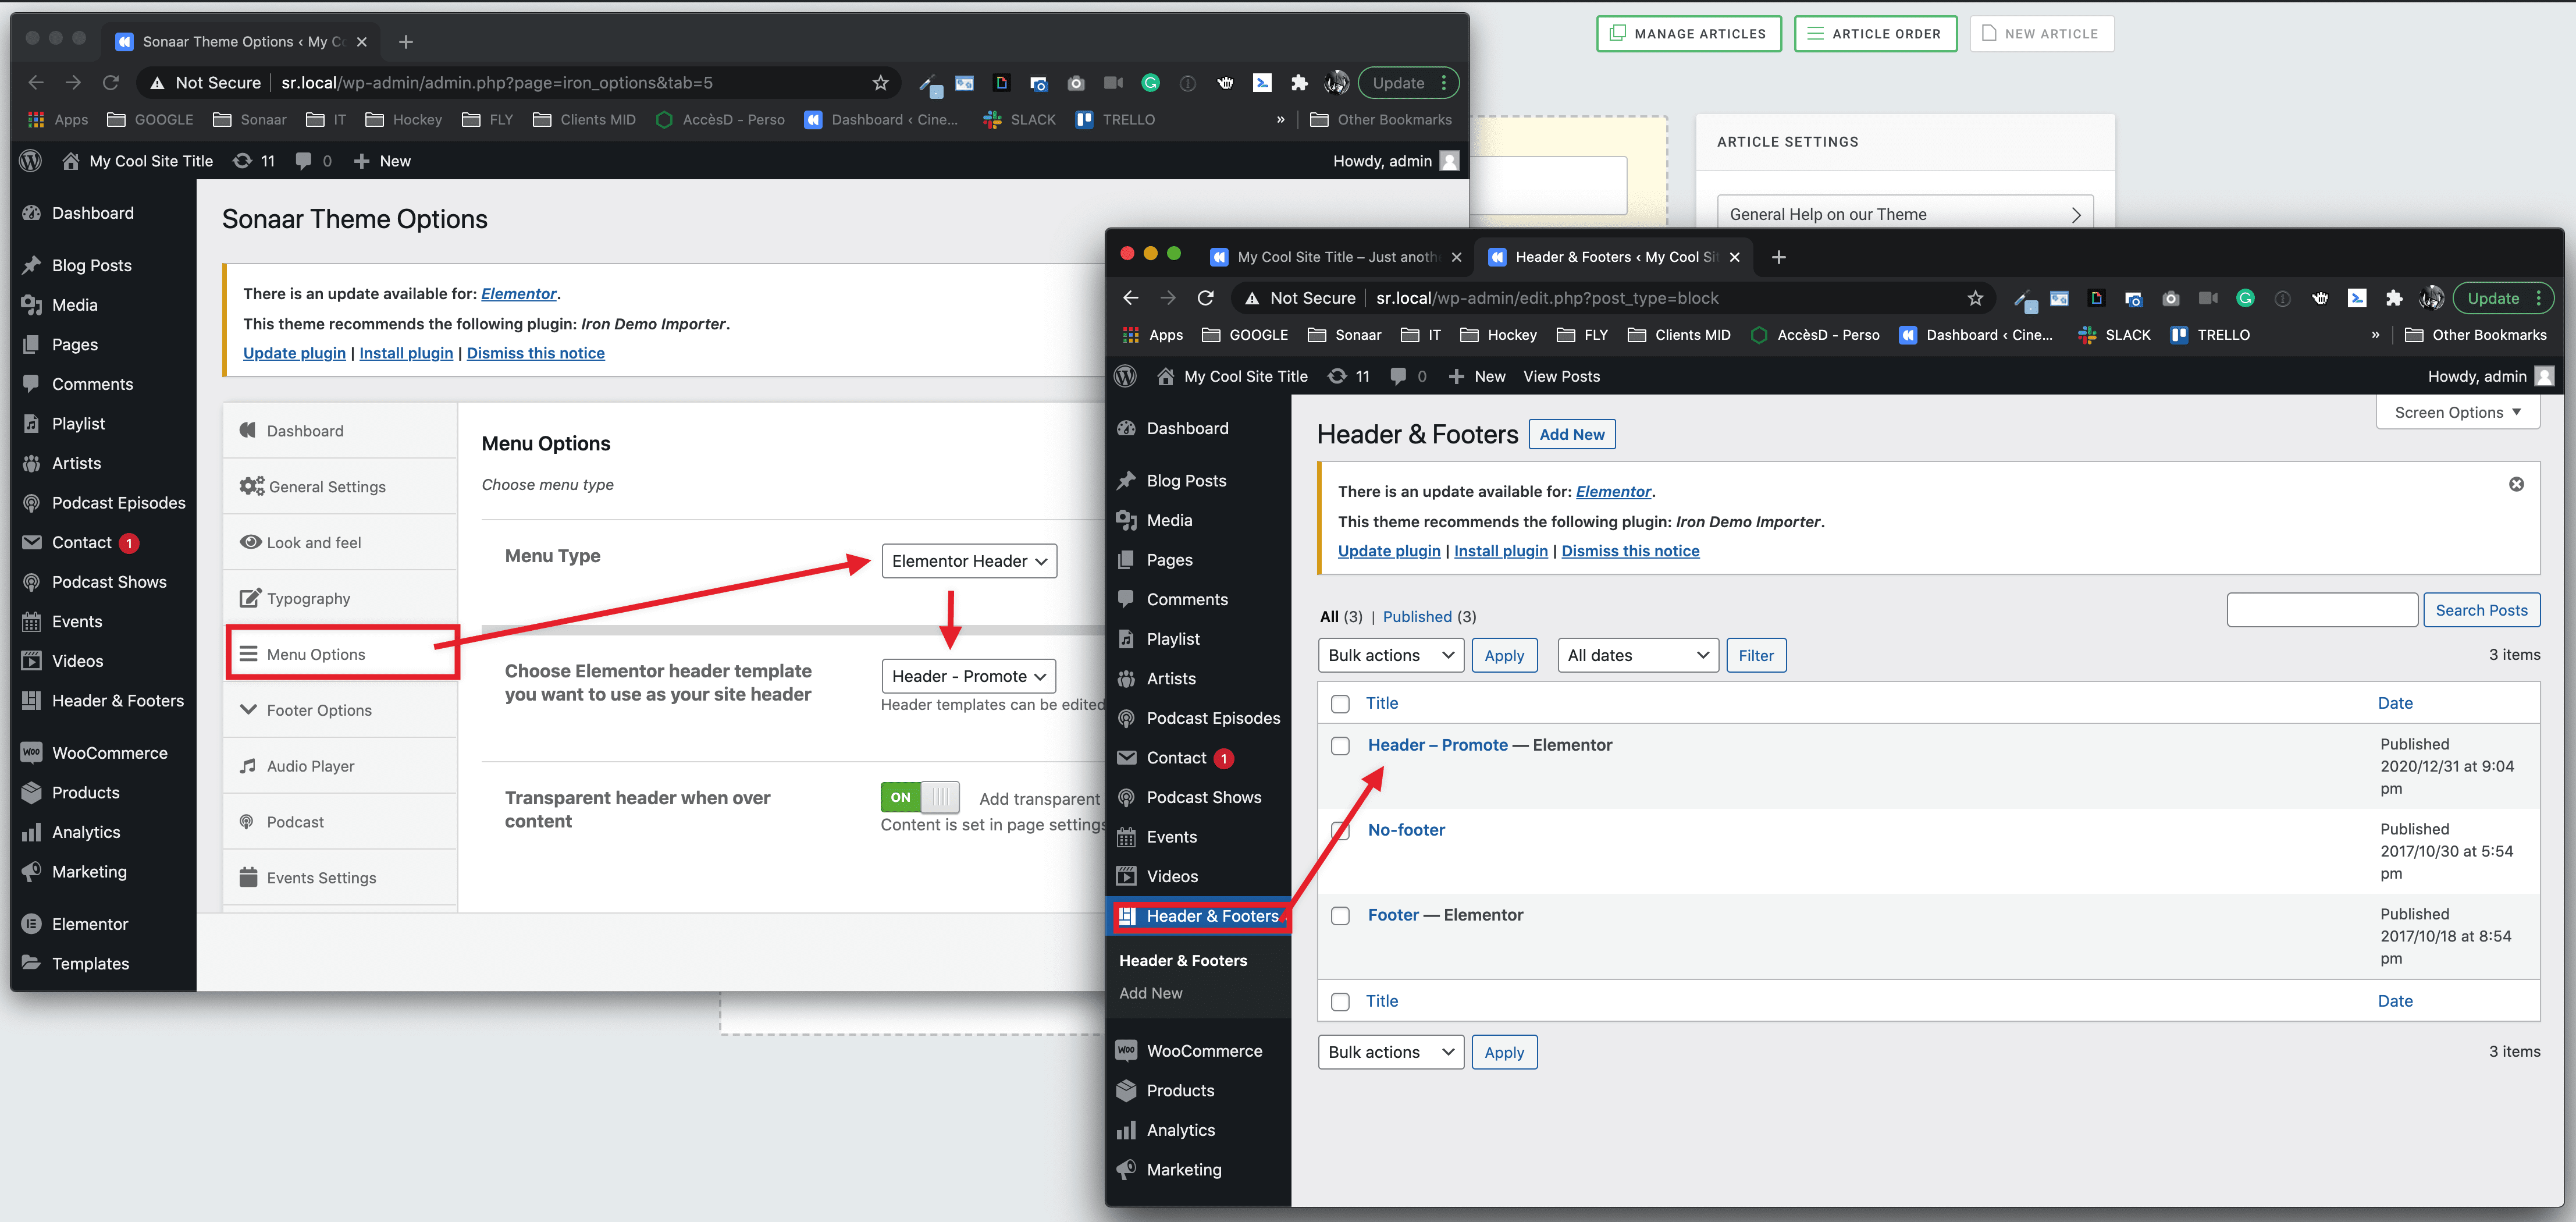
Task: Open comments bubble icon in front admin bar
Action: 1408,376
